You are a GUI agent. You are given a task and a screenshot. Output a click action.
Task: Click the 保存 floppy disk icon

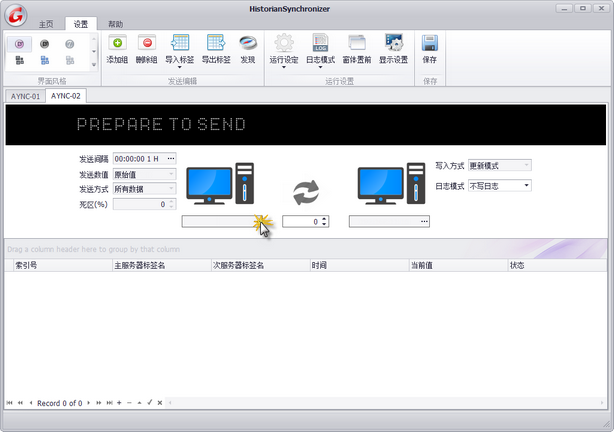coord(430,43)
